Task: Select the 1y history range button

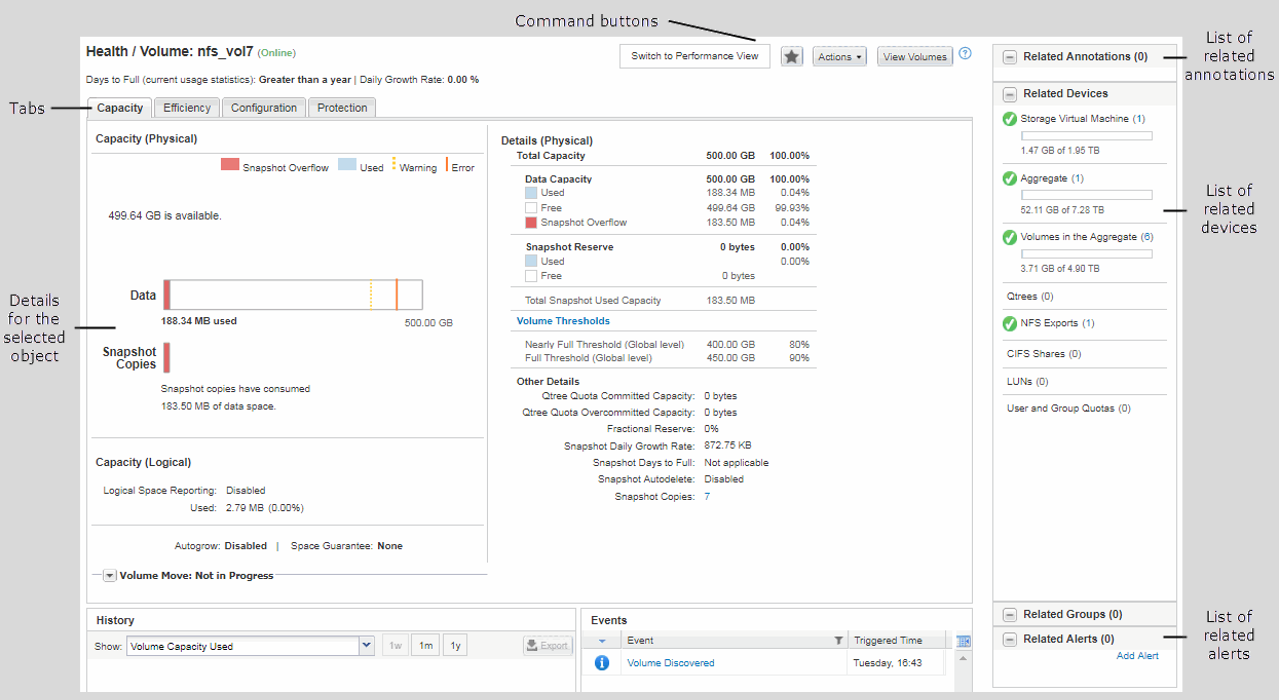Action: click(455, 646)
